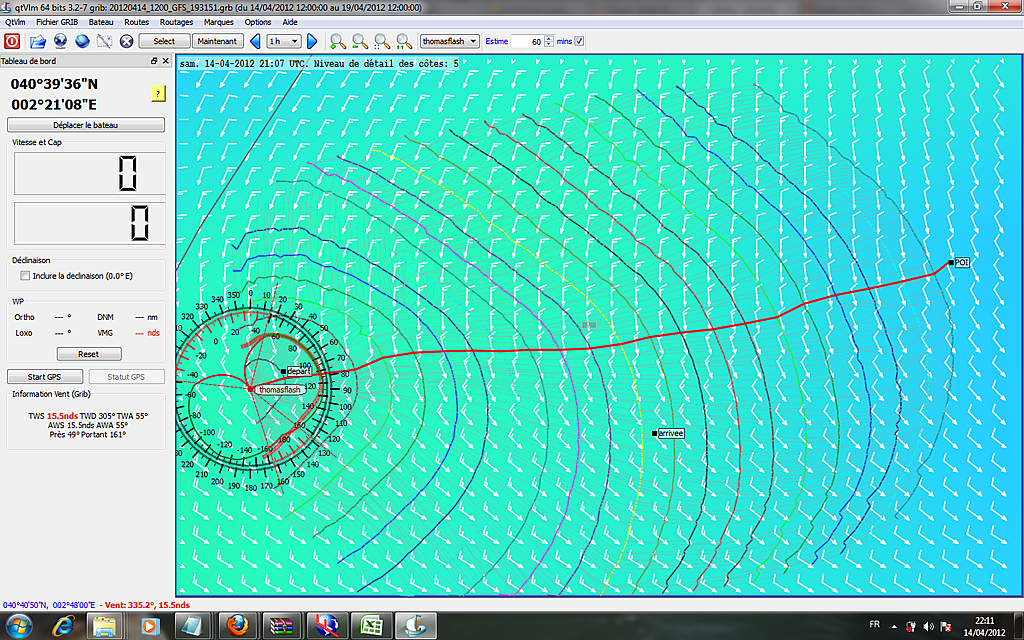Click the zoom to selection magnifier
The image size is (1024, 640).
(382, 41)
